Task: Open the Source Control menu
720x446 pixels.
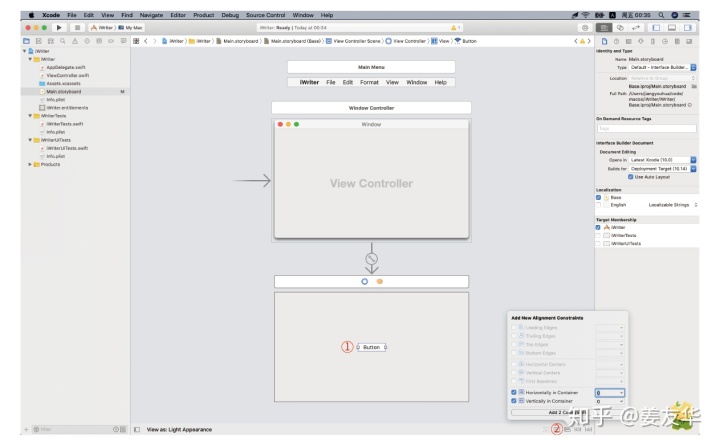Action: point(265,15)
